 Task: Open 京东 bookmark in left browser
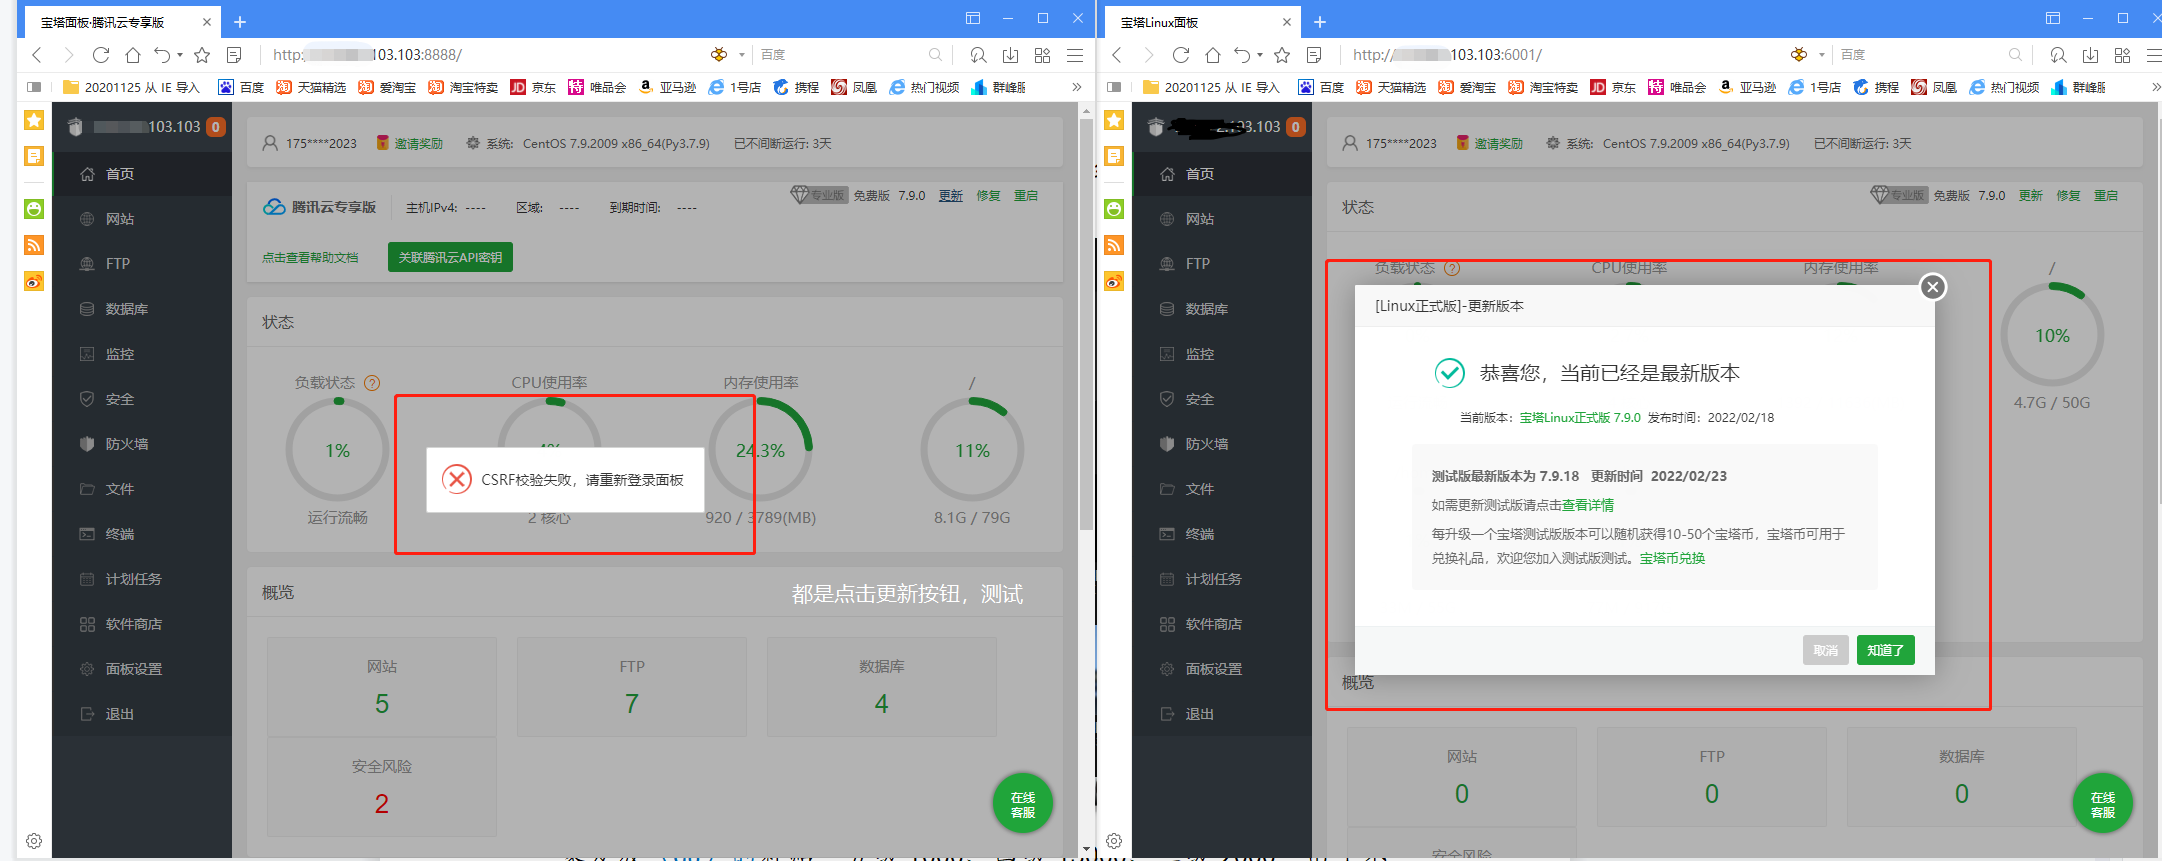[533, 87]
